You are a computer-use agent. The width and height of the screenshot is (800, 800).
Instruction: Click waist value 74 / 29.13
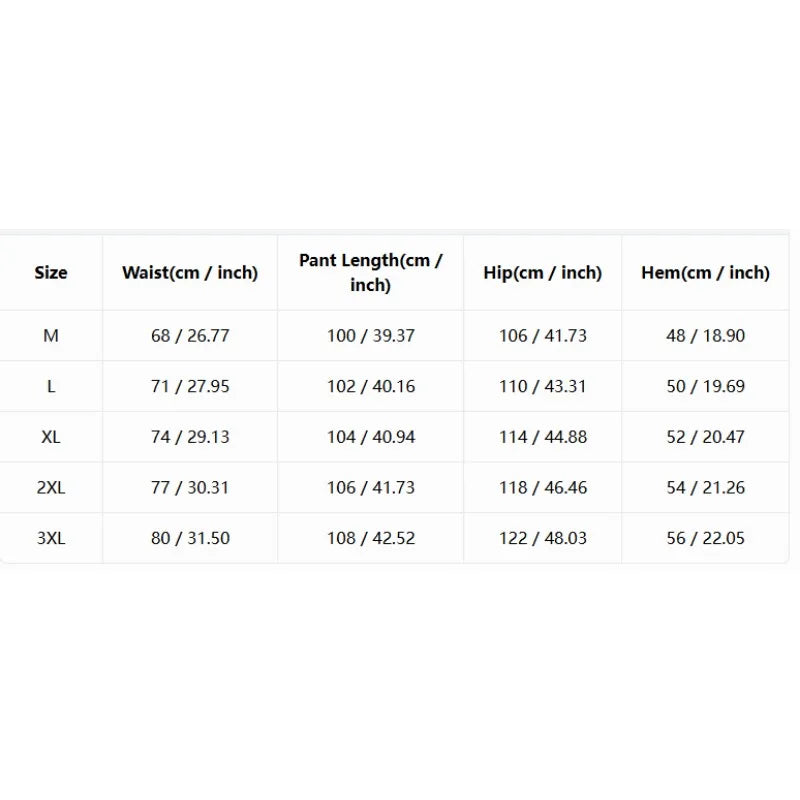(190, 437)
